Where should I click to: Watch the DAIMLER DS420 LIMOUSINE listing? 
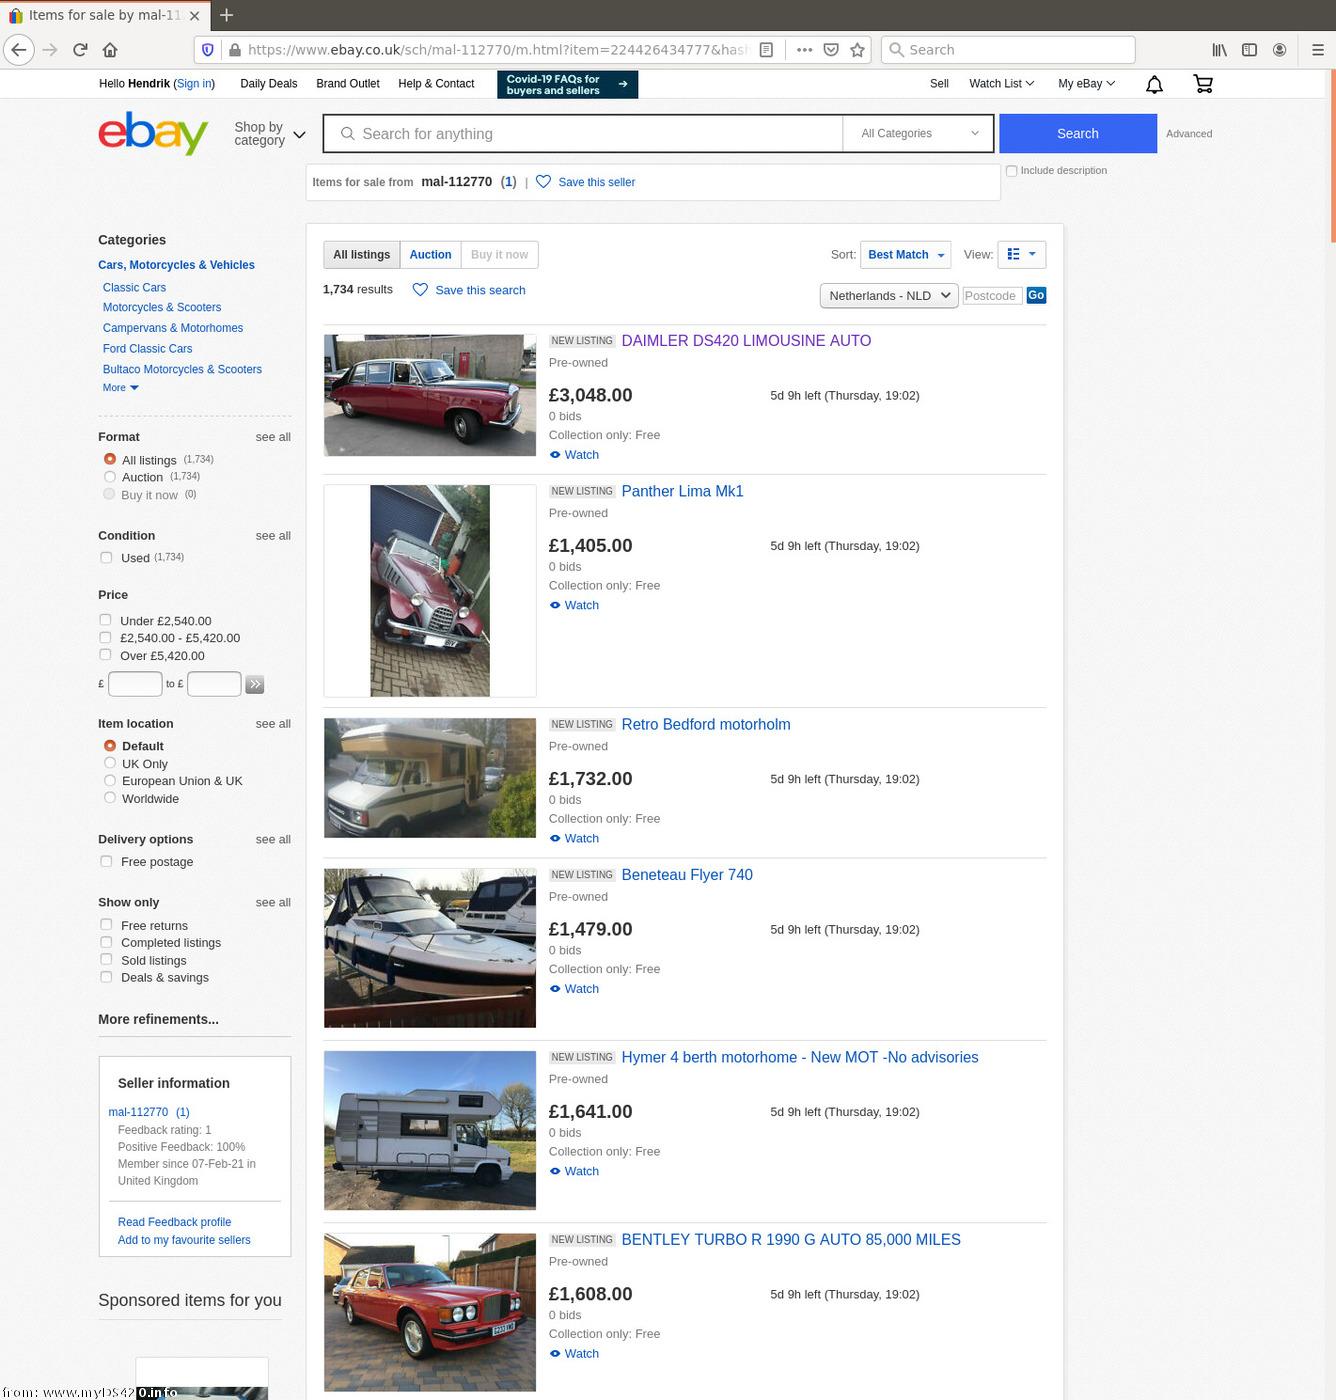click(x=574, y=455)
